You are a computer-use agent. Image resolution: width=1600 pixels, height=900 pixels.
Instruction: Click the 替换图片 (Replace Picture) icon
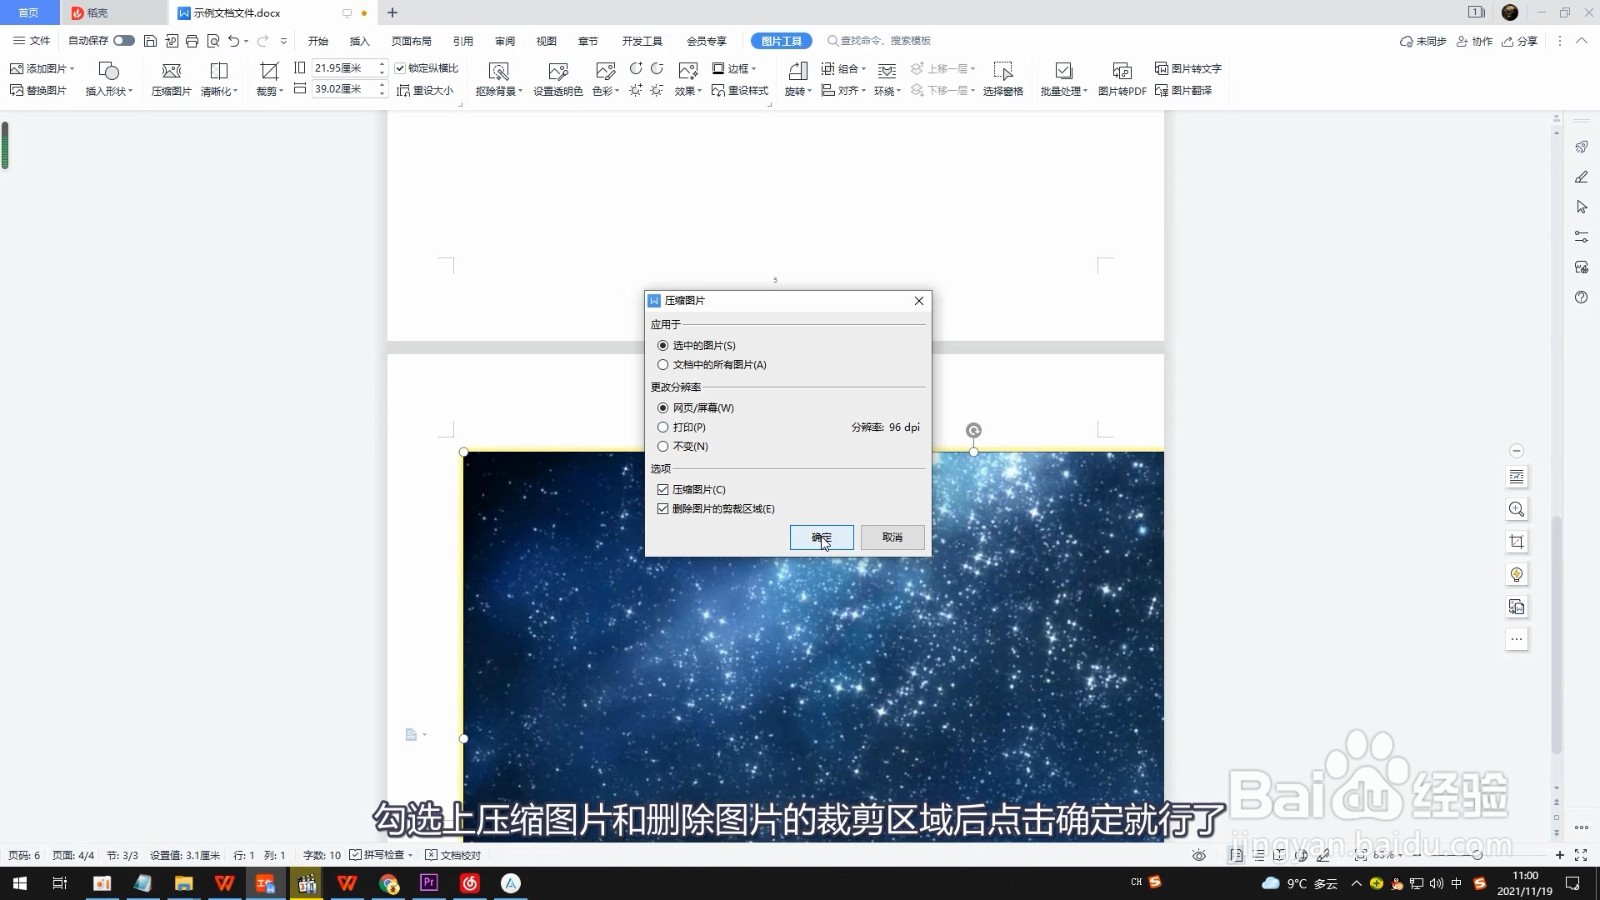[x=38, y=90]
